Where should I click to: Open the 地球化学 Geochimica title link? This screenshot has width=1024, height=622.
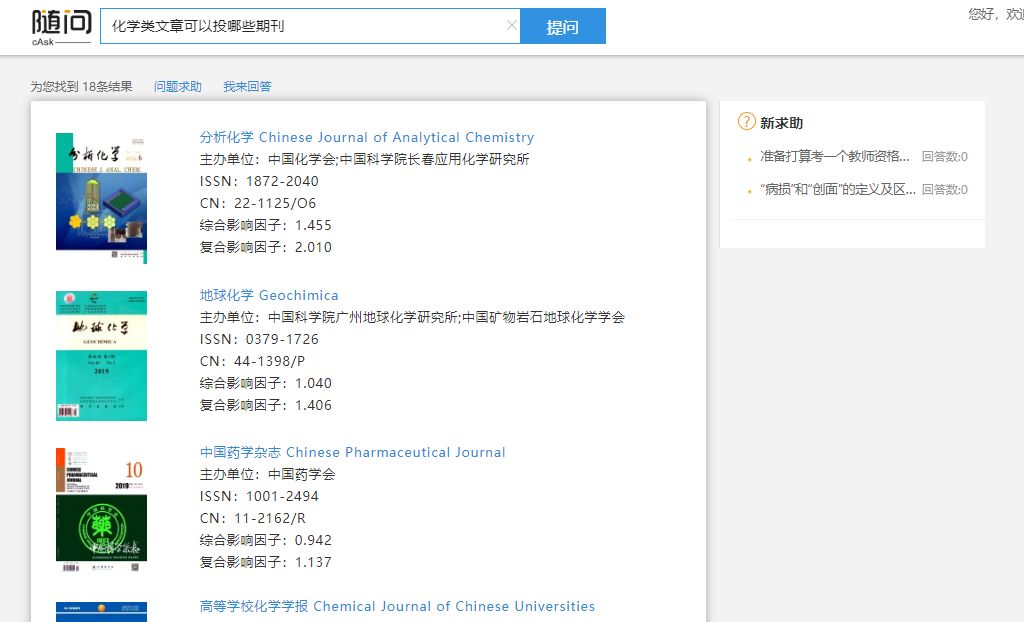(x=269, y=296)
